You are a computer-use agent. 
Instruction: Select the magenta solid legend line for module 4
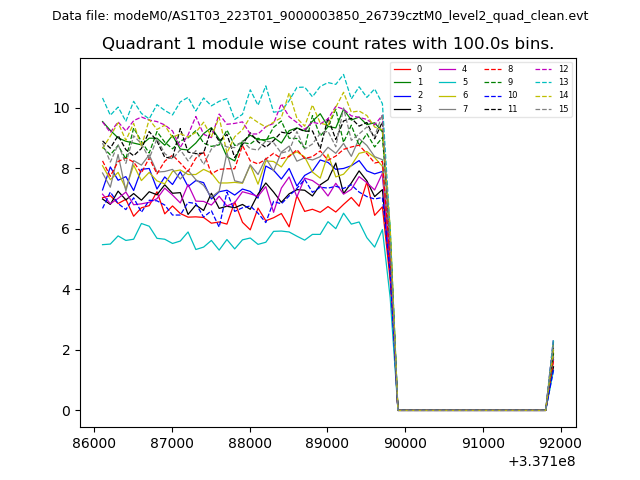pyautogui.click(x=447, y=69)
